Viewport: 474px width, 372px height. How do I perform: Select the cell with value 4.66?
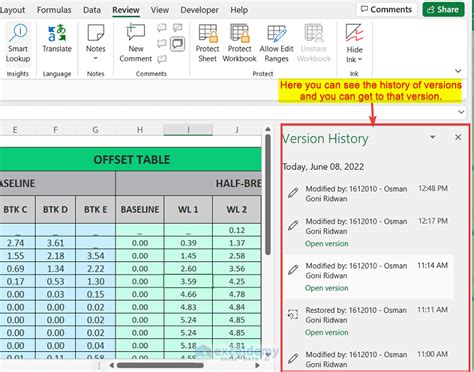(x=188, y=294)
